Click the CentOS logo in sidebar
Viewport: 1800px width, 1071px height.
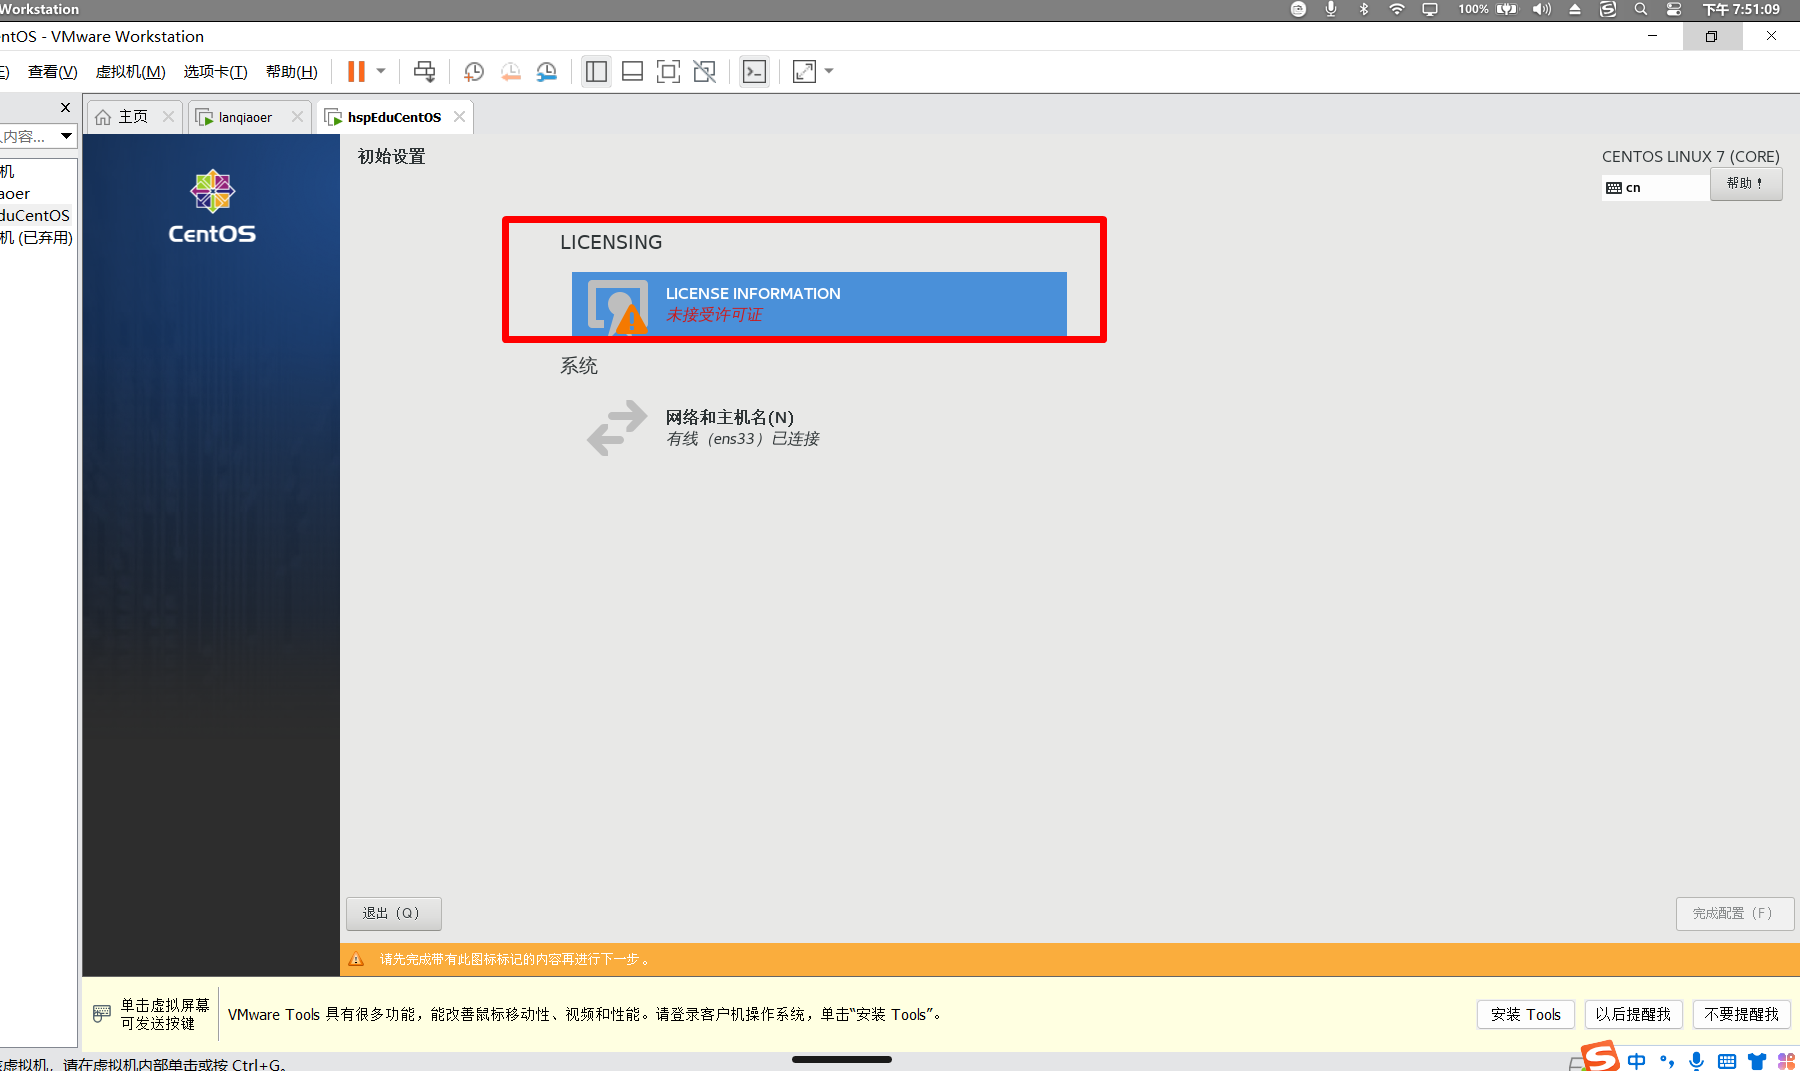[x=212, y=207]
